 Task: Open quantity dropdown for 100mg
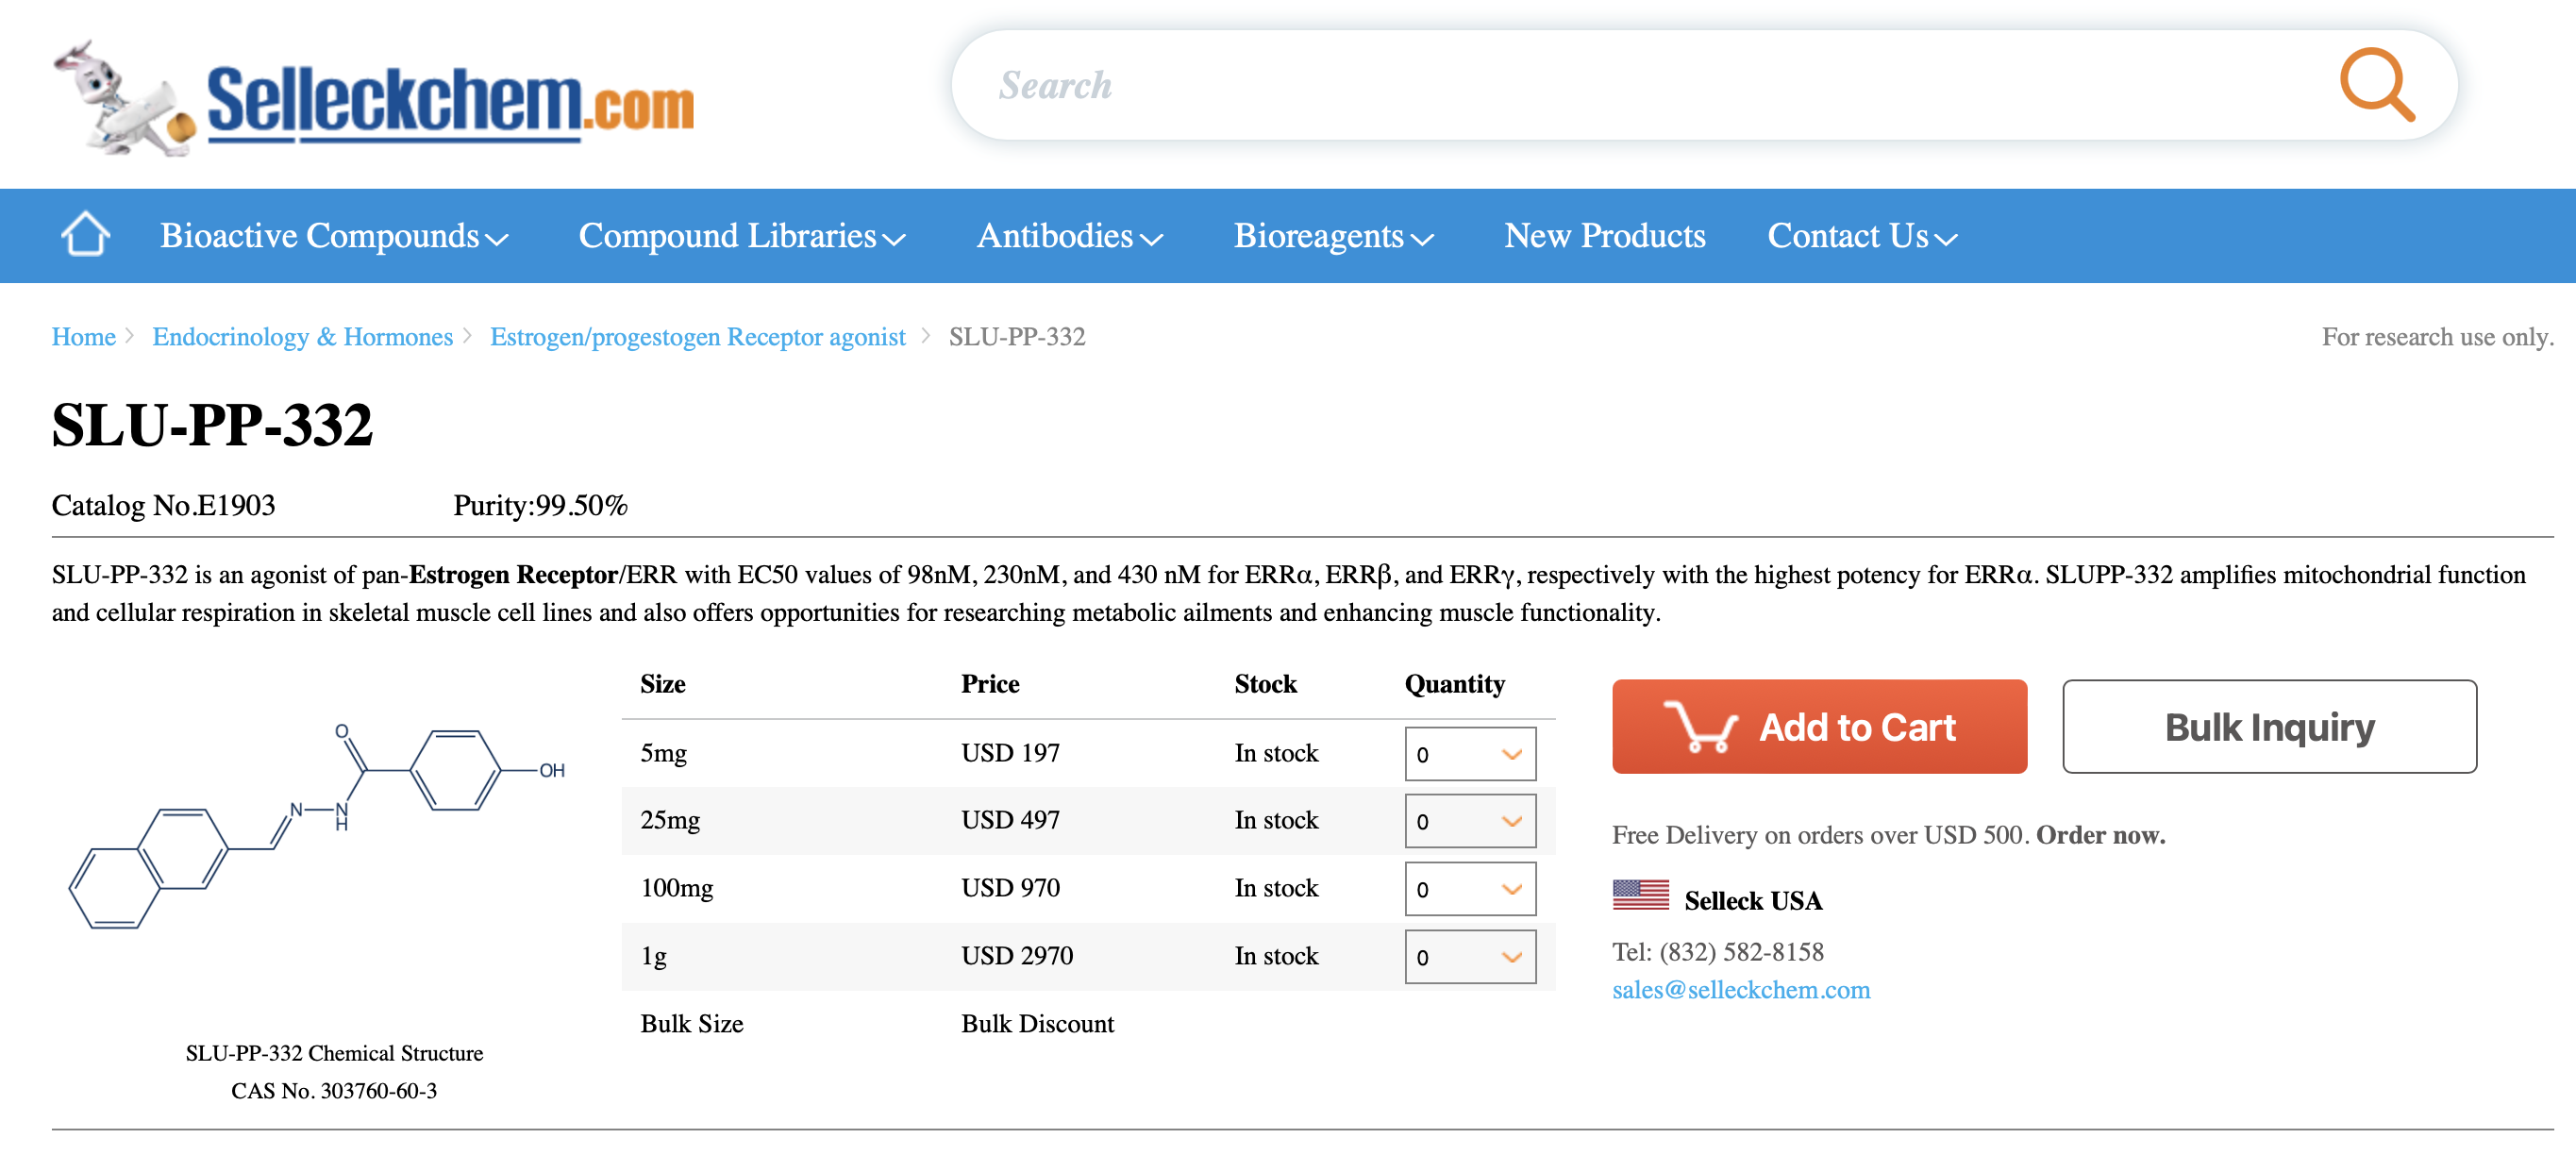1469,888
